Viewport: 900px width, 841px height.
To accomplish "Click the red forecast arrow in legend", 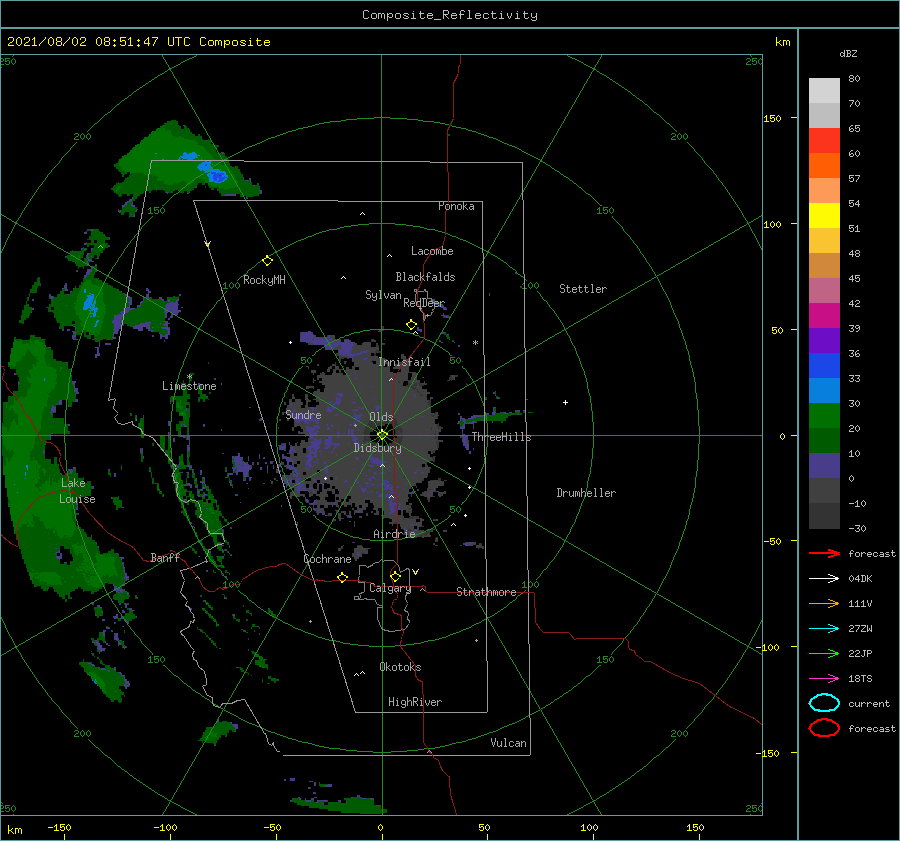I will click(824, 553).
